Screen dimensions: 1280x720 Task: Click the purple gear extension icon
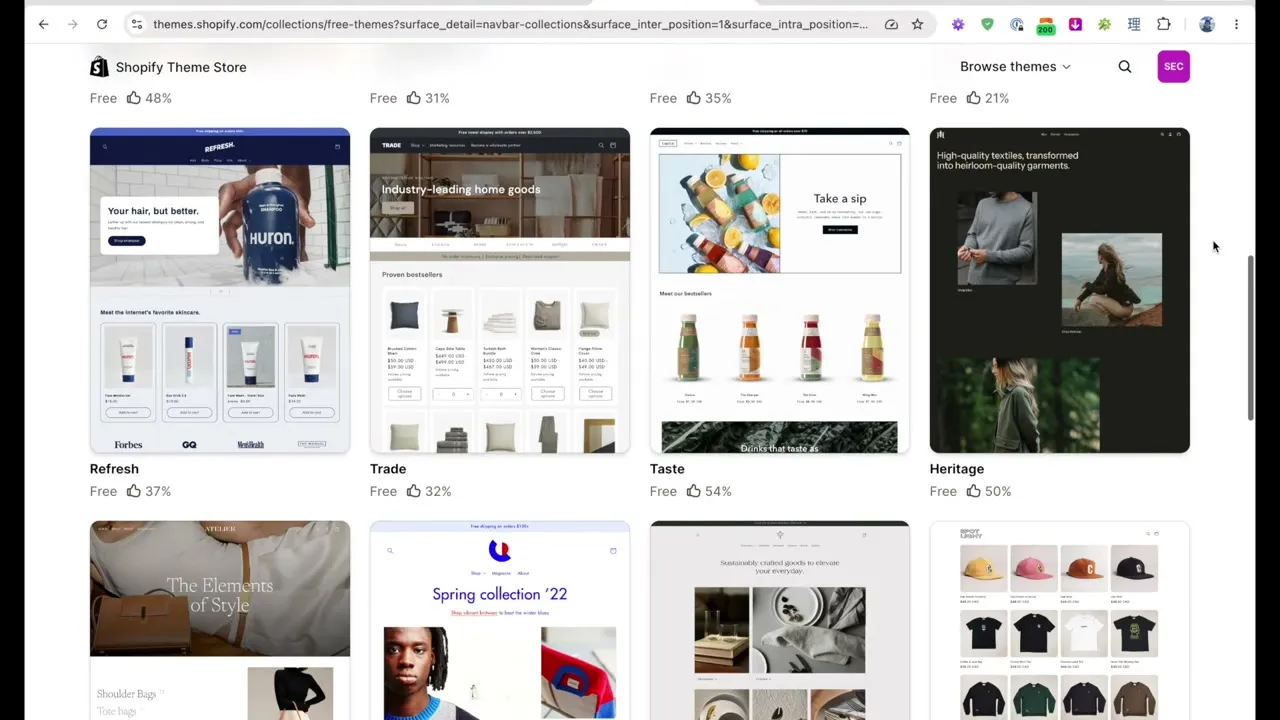[x=958, y=24]
